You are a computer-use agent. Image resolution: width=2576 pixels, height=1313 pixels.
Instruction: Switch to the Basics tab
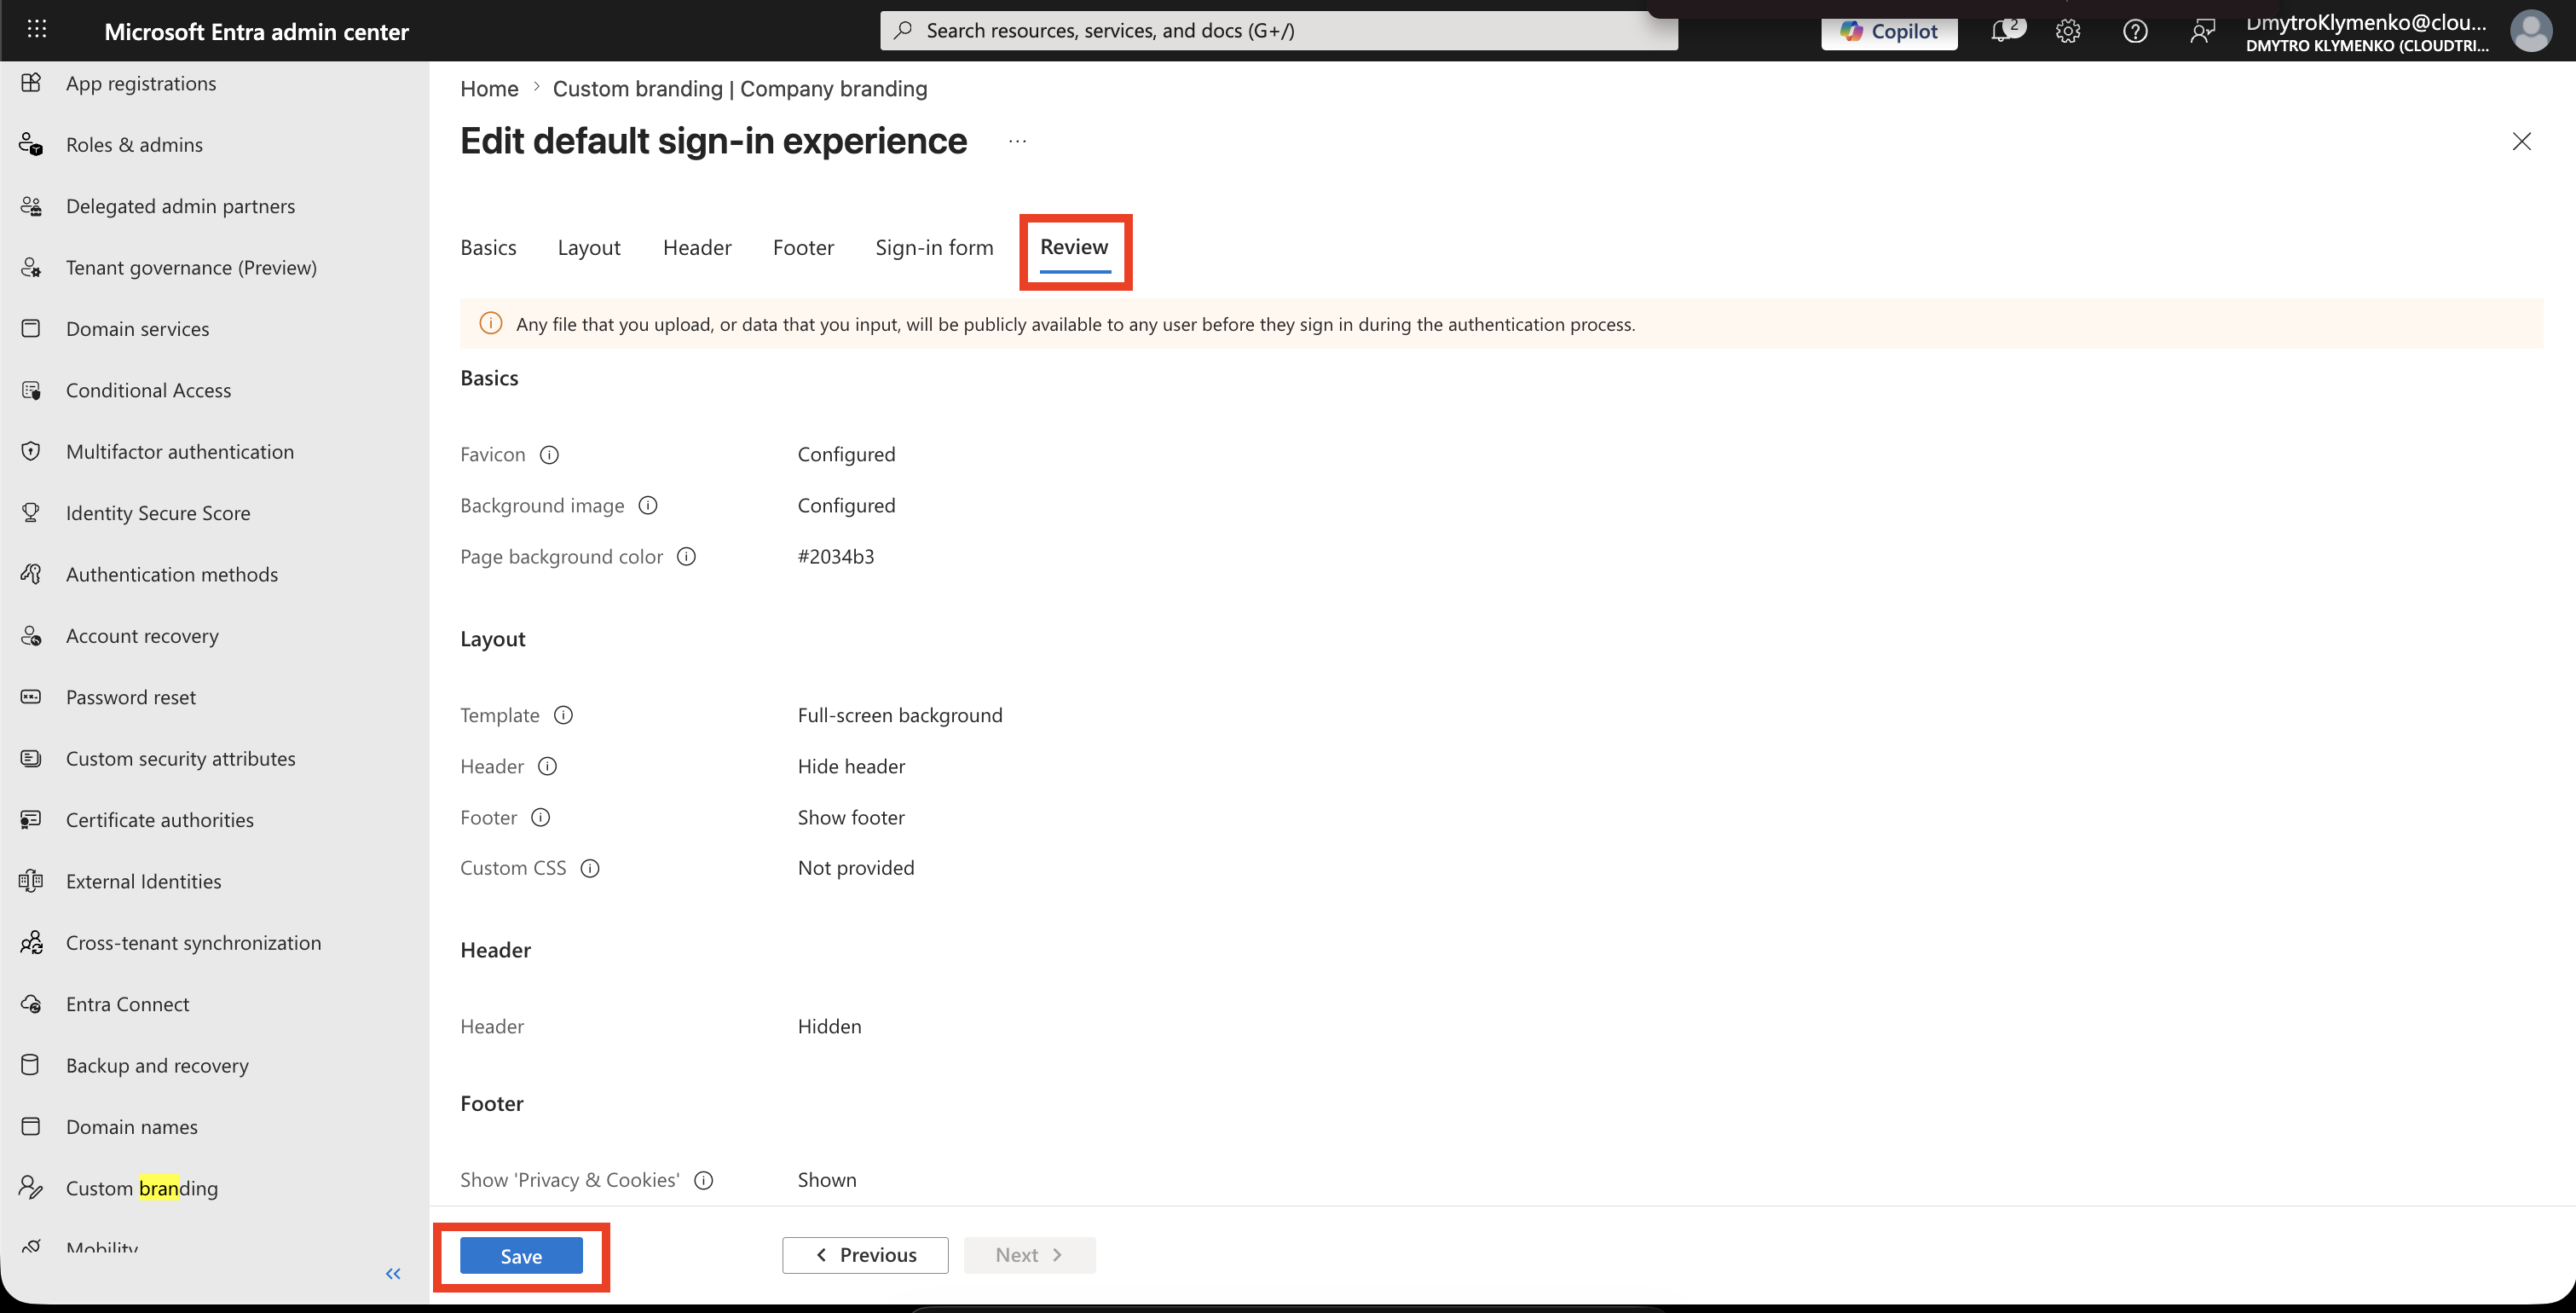[x=488, y=248]
